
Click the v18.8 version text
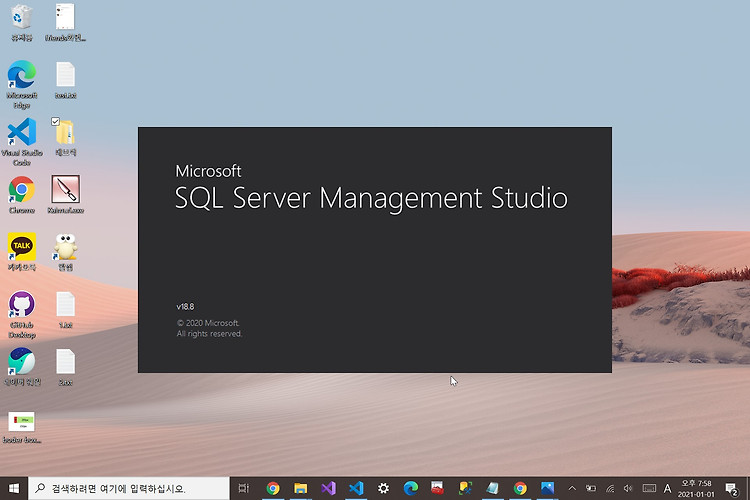[185, 307]
